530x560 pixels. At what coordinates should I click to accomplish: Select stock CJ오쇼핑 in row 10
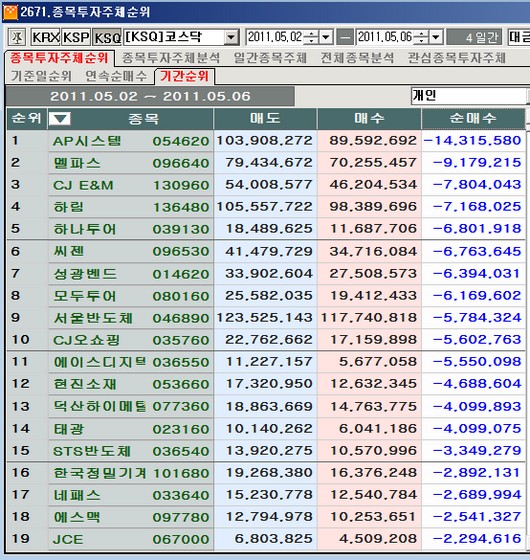[86, 340]
